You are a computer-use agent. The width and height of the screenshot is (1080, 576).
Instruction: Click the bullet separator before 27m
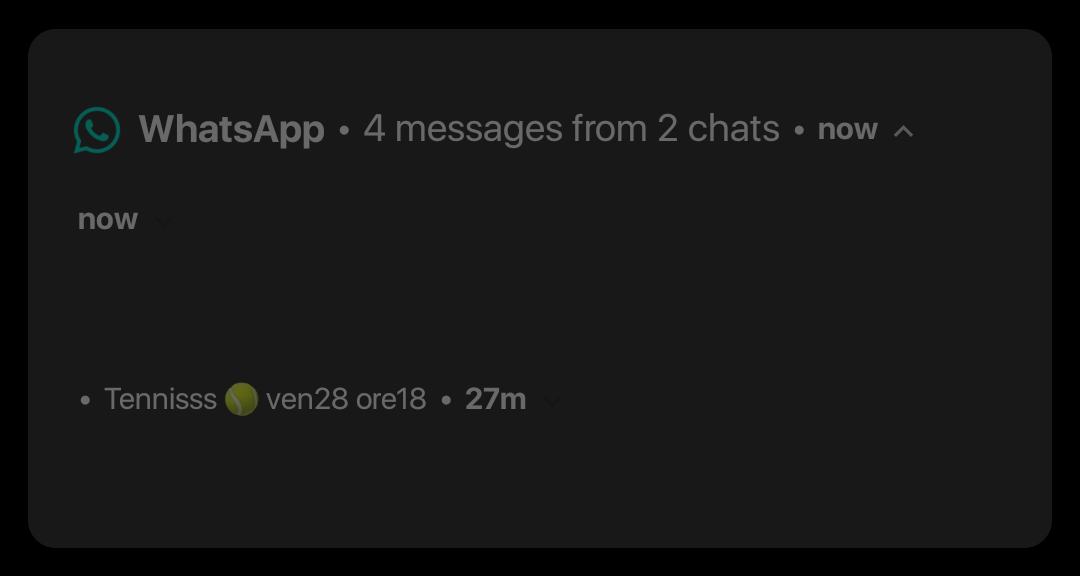click(445, 401)
